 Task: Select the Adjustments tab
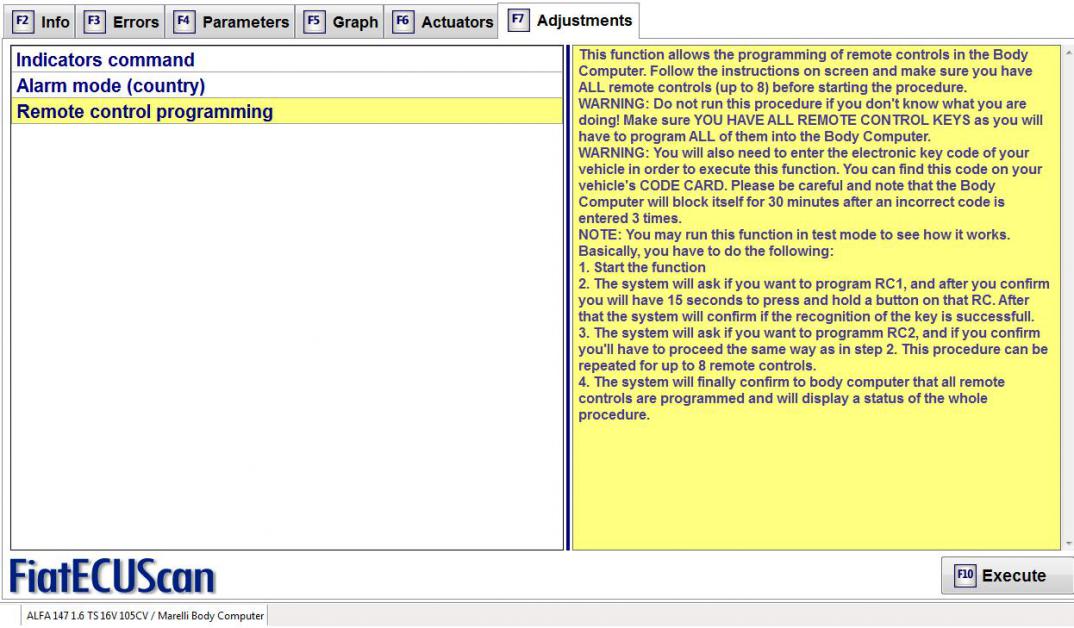click(570, 21)
